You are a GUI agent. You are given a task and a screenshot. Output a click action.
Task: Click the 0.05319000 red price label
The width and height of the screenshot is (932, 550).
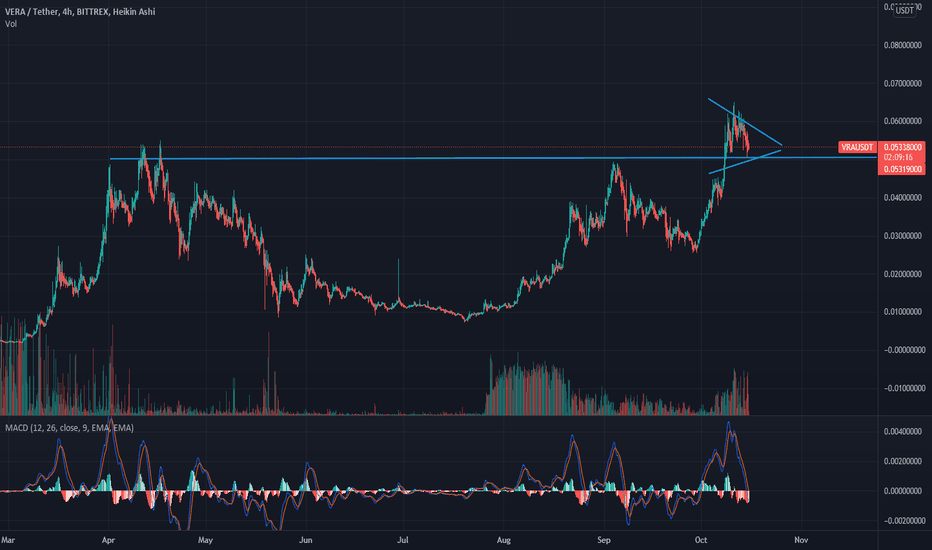(902, 169)
